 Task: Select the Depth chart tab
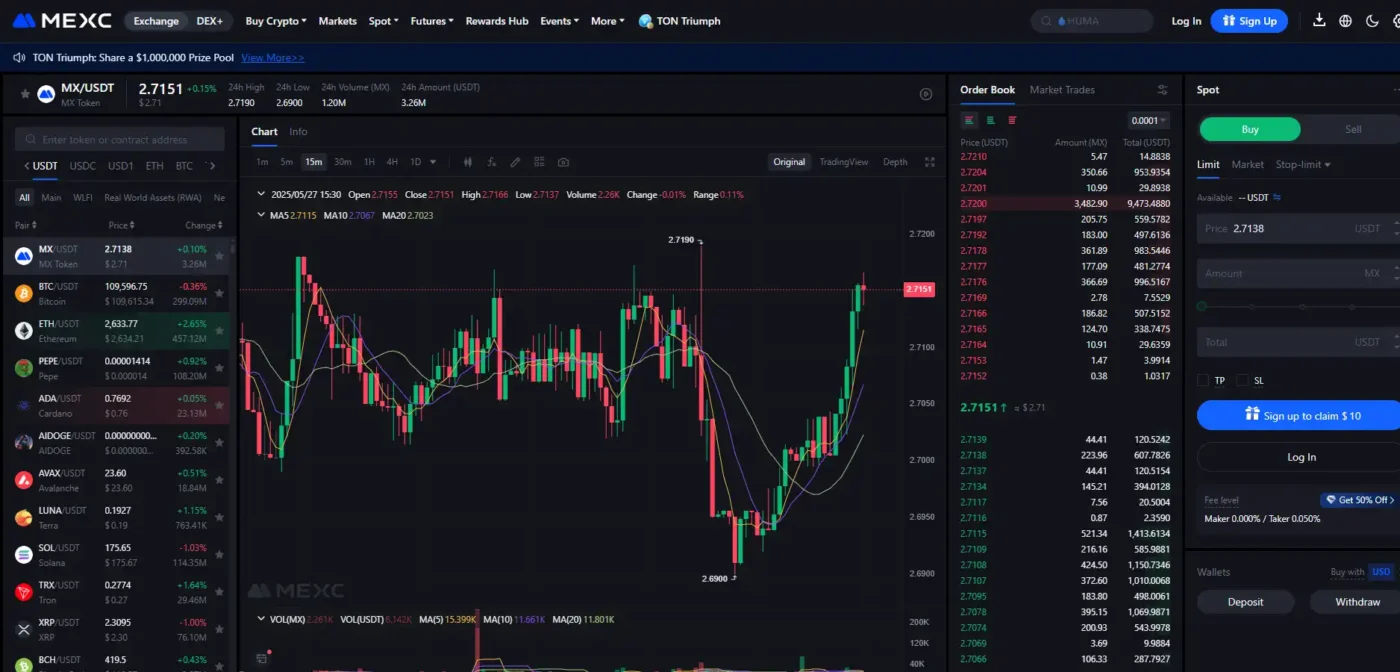point(895,162)
